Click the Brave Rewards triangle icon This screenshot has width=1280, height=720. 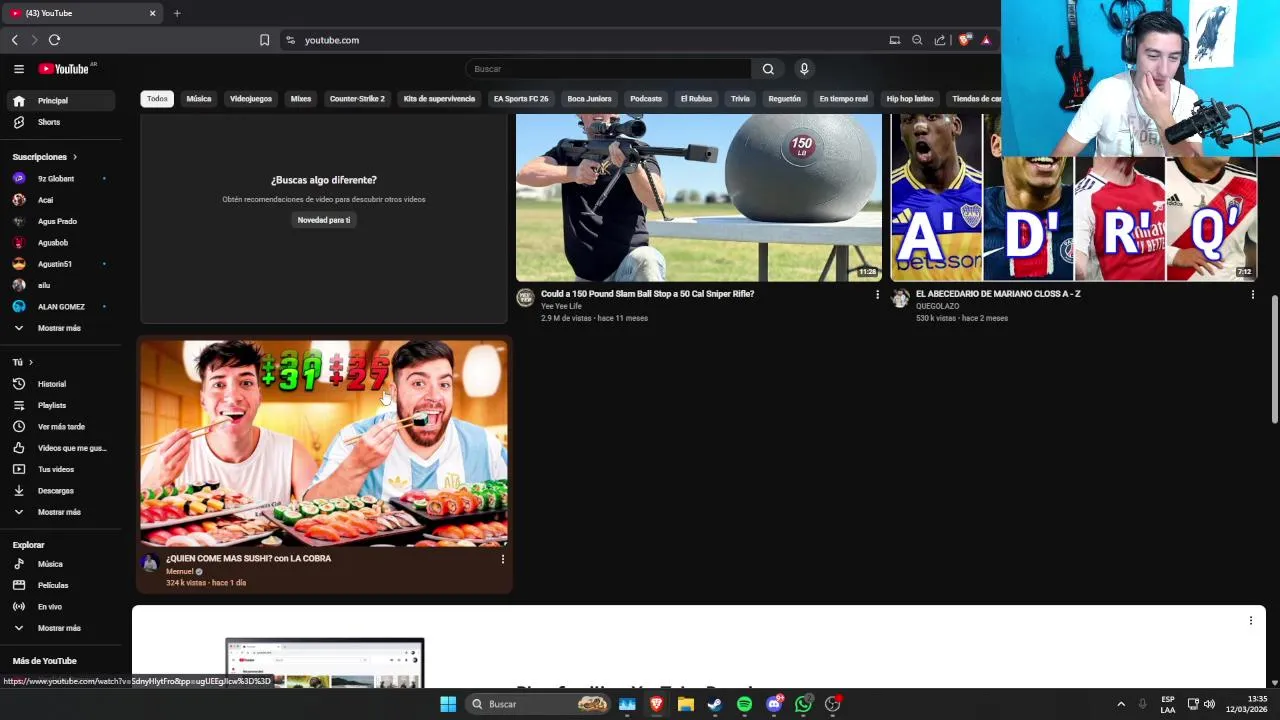[986, 40]
